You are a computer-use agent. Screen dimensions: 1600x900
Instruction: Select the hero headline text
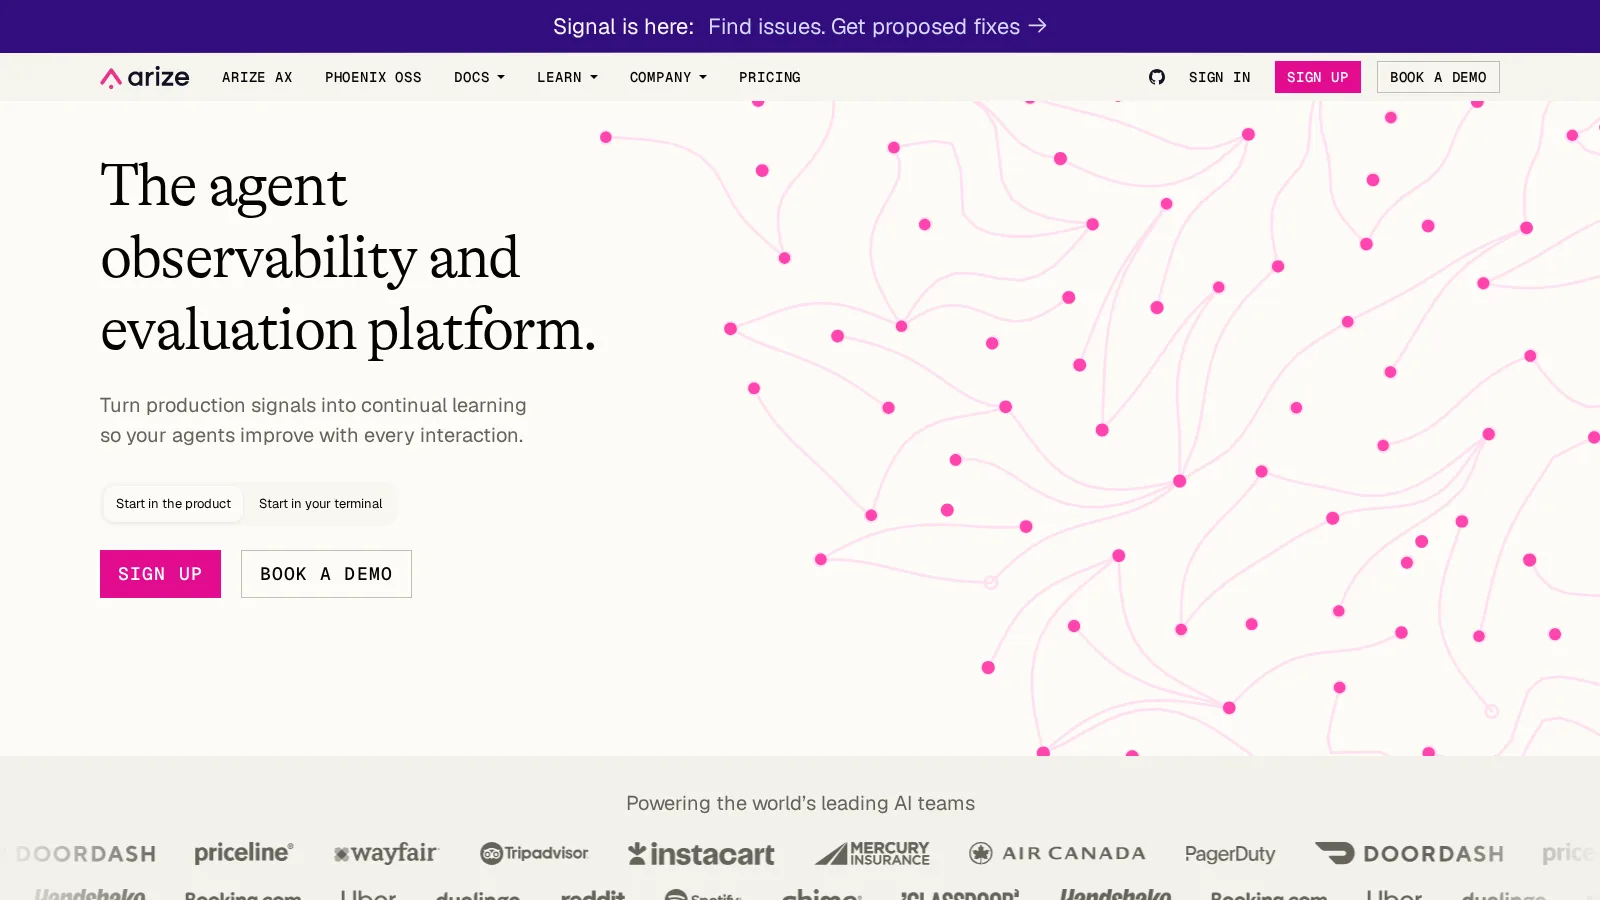pos(348,258)
